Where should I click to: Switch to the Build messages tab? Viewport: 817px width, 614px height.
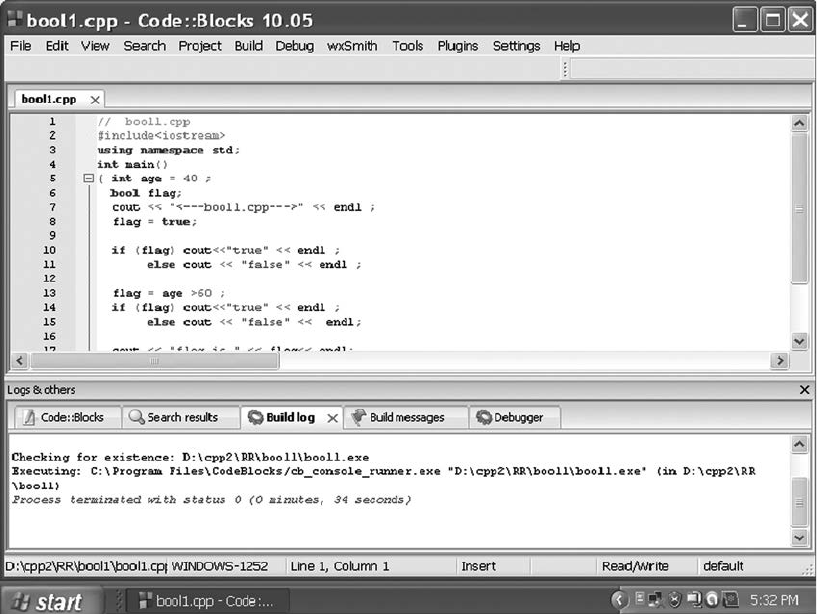pos(406,417)
